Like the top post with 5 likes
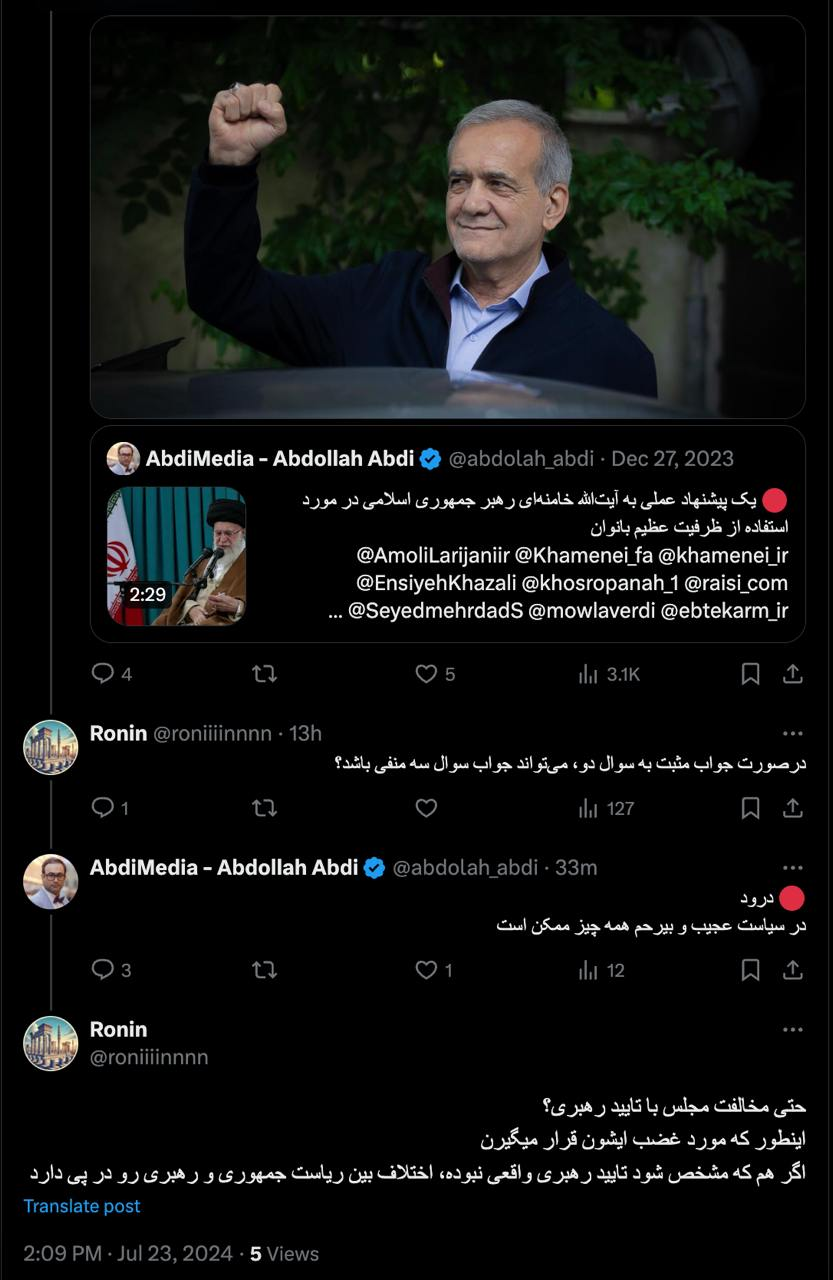Screen dimensions: 833x1280 click(426, 674)
